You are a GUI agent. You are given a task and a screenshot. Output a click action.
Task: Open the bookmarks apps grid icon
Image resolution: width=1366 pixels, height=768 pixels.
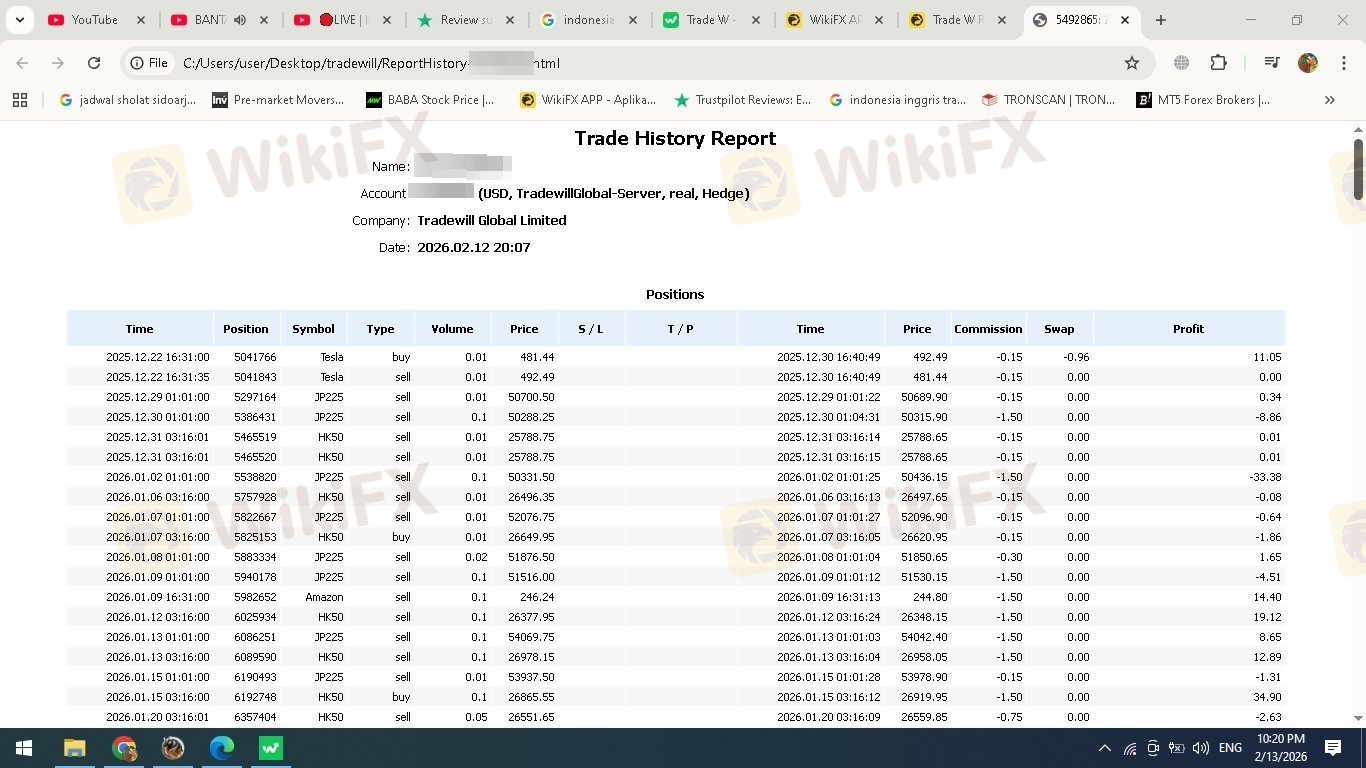click(20, 100)
